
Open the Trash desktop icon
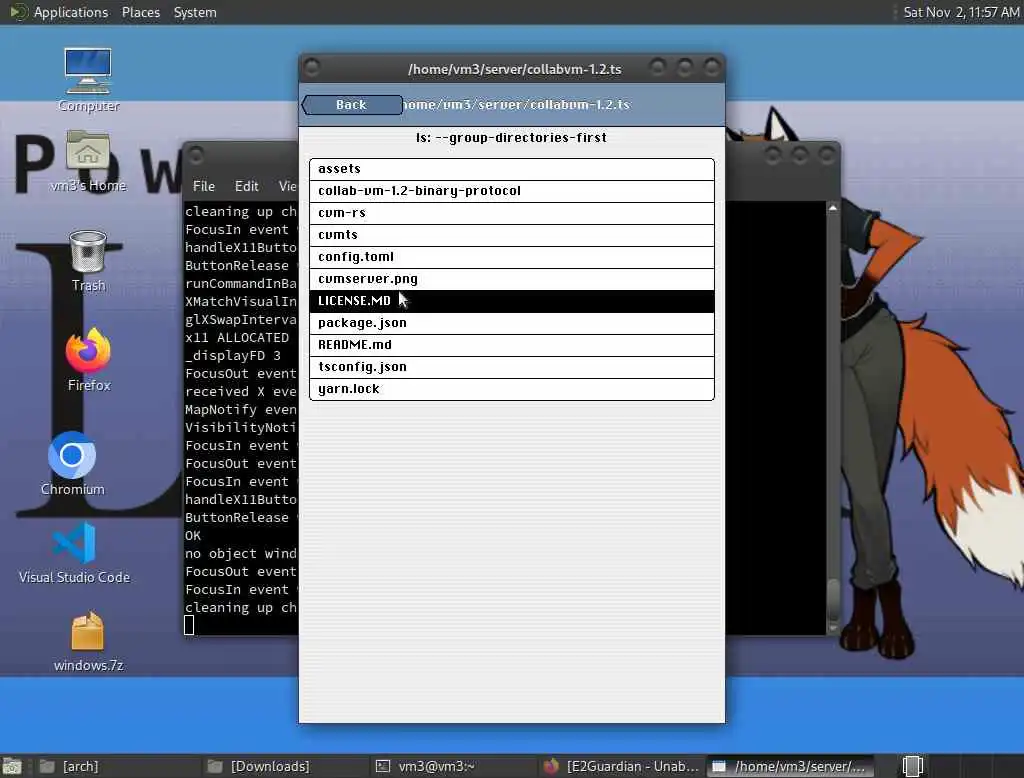(x=88, y=261)
